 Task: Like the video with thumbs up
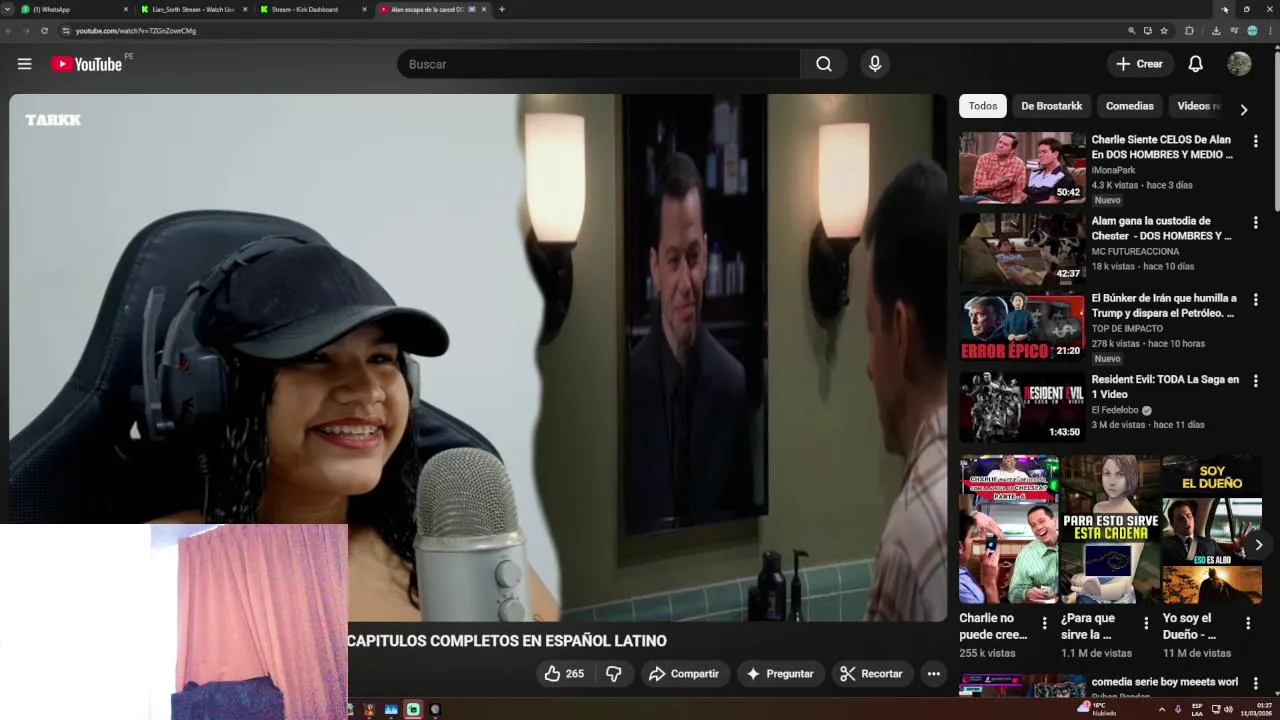564,674
